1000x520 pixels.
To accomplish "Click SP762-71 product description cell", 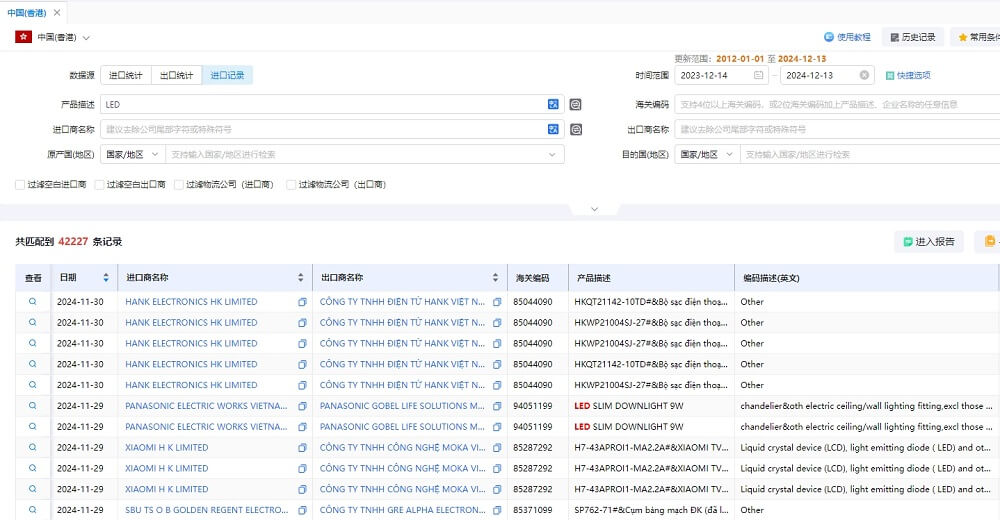I will (651, 510).
